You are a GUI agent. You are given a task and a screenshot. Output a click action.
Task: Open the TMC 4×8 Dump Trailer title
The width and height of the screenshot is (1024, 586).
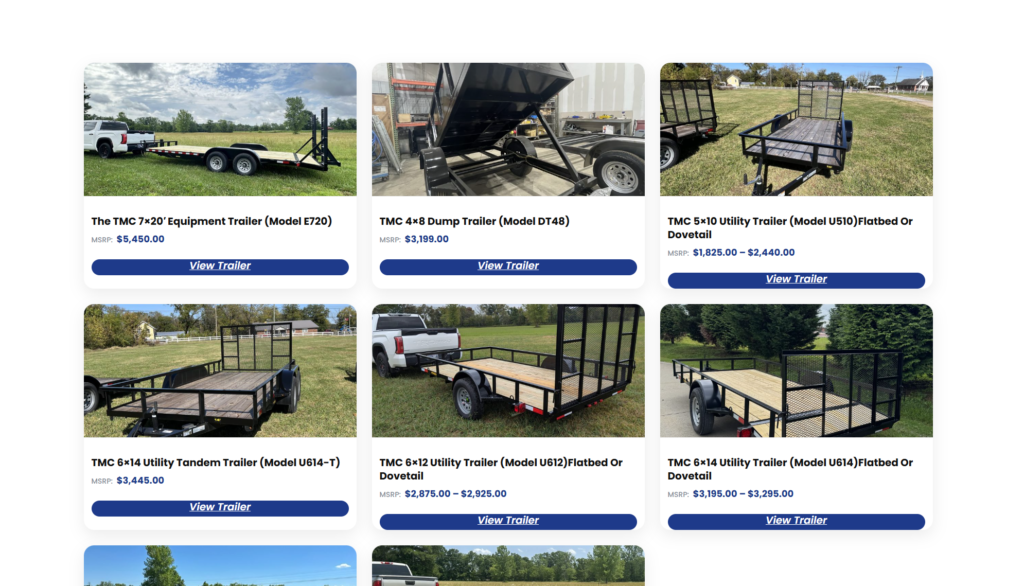pos(474,221)
